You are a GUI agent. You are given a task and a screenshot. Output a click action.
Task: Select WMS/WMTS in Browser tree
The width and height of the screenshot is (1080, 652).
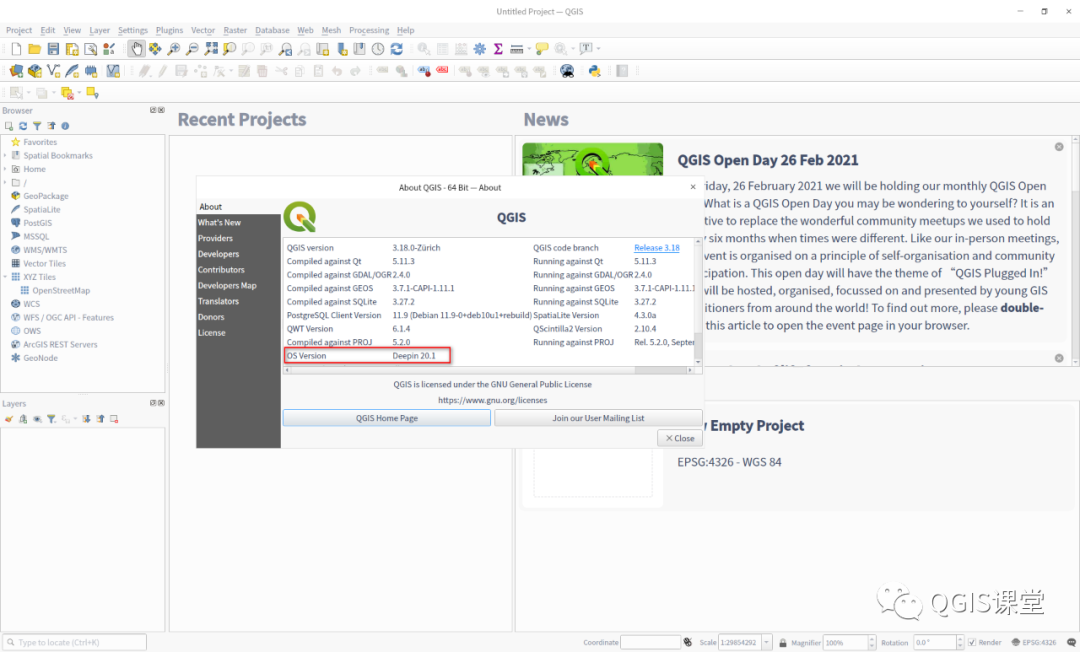[45, 250]
